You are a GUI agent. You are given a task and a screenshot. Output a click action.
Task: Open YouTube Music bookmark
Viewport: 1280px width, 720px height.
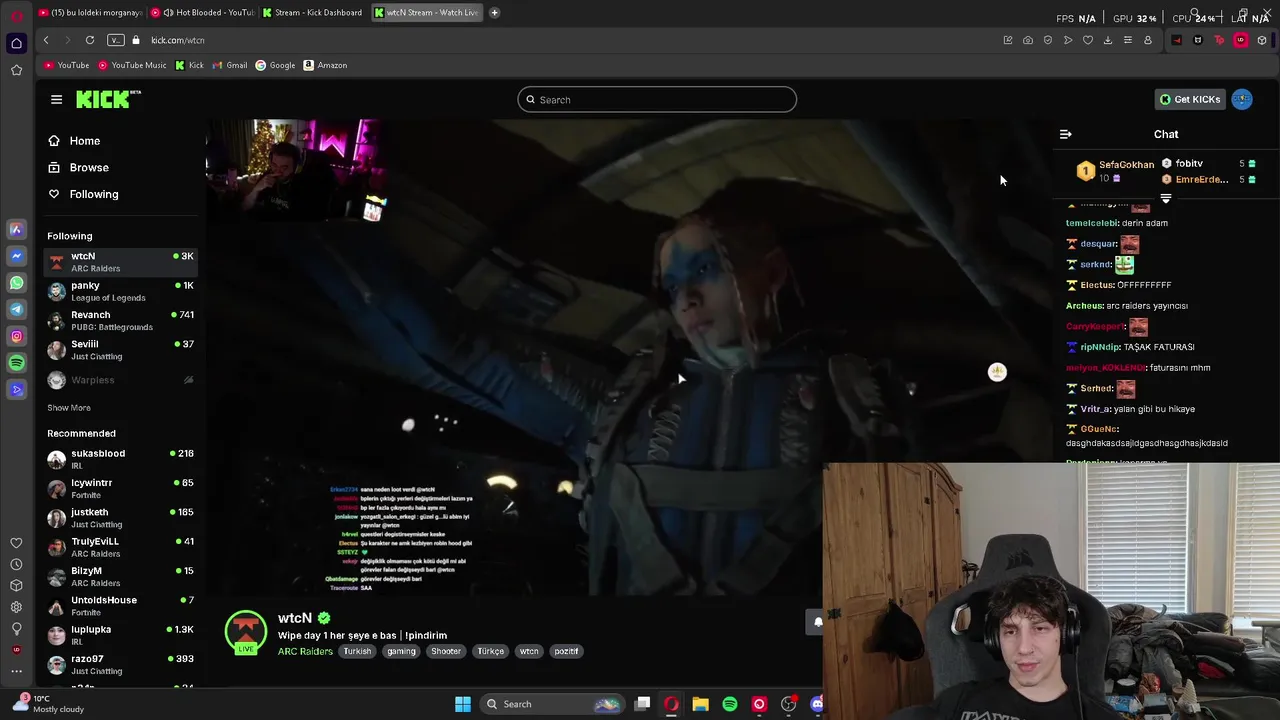point(132,65)
